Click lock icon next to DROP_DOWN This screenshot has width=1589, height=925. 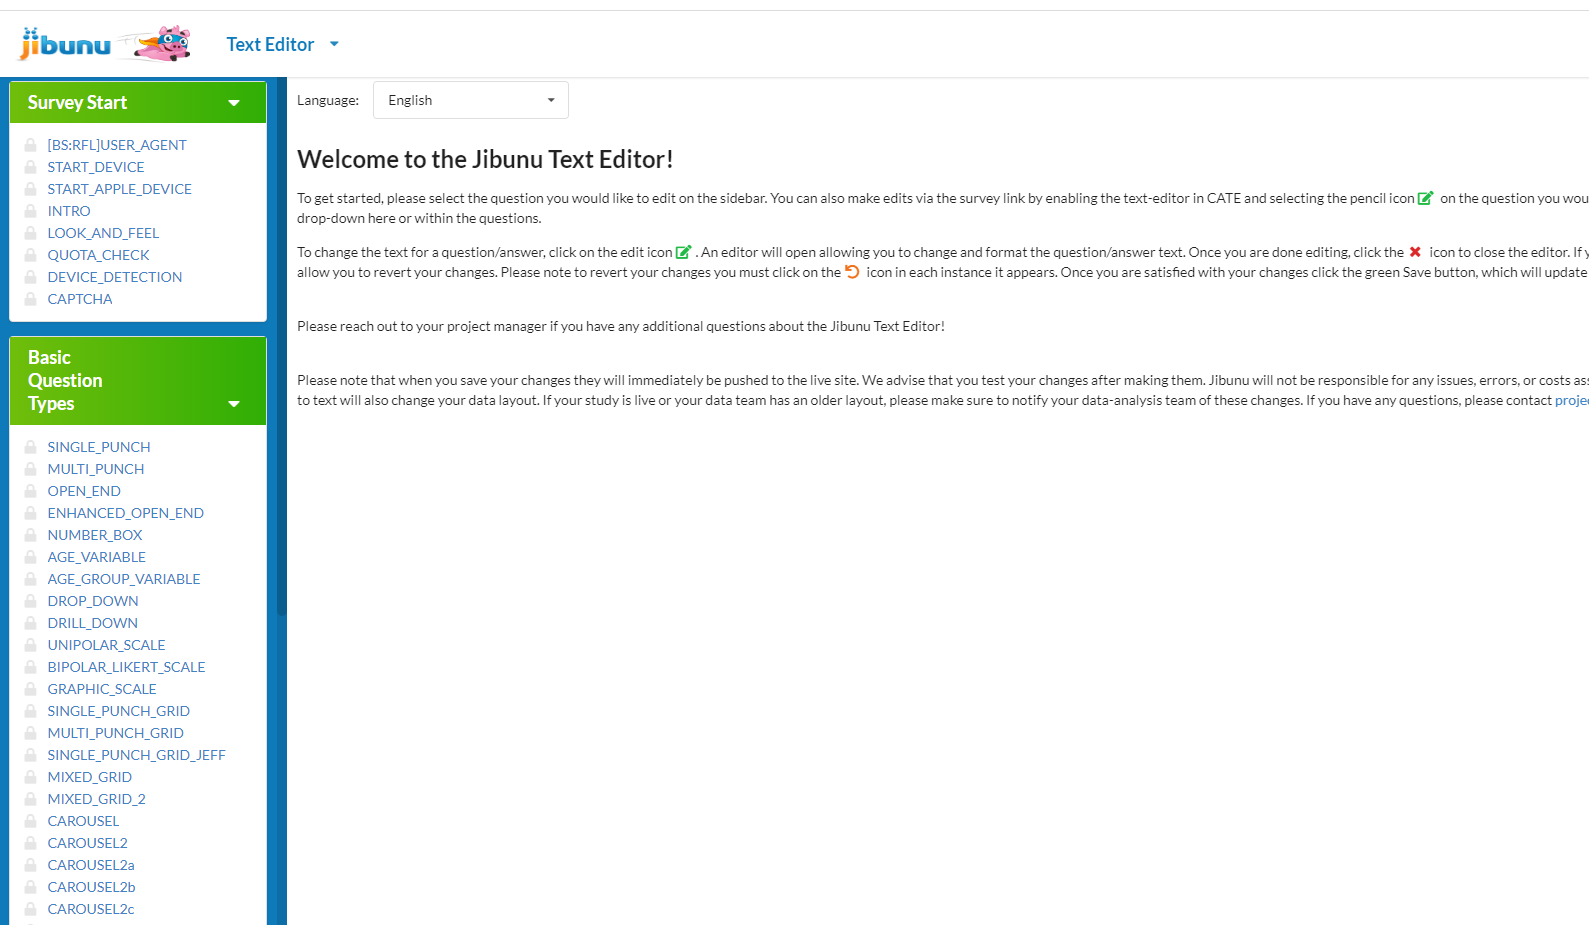tap(31, 601)
